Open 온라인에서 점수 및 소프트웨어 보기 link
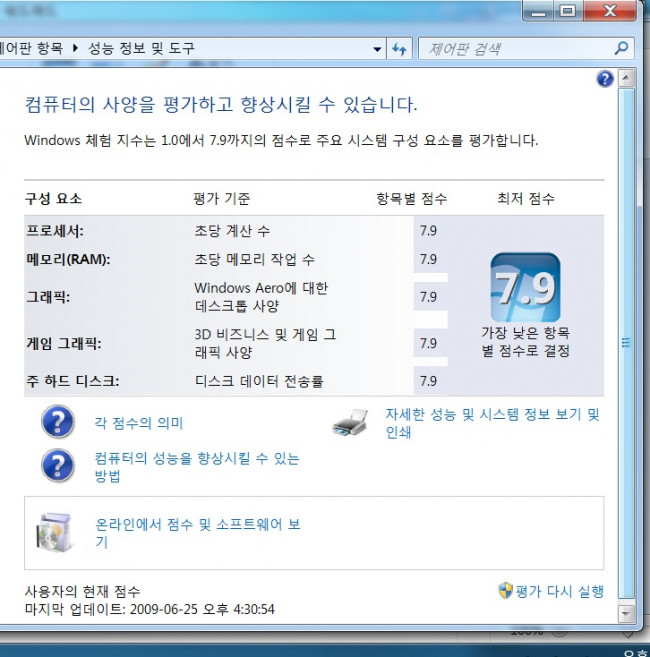Image resolution: width=650 pixels, height=657 pixels. click(x=198, y=533)
